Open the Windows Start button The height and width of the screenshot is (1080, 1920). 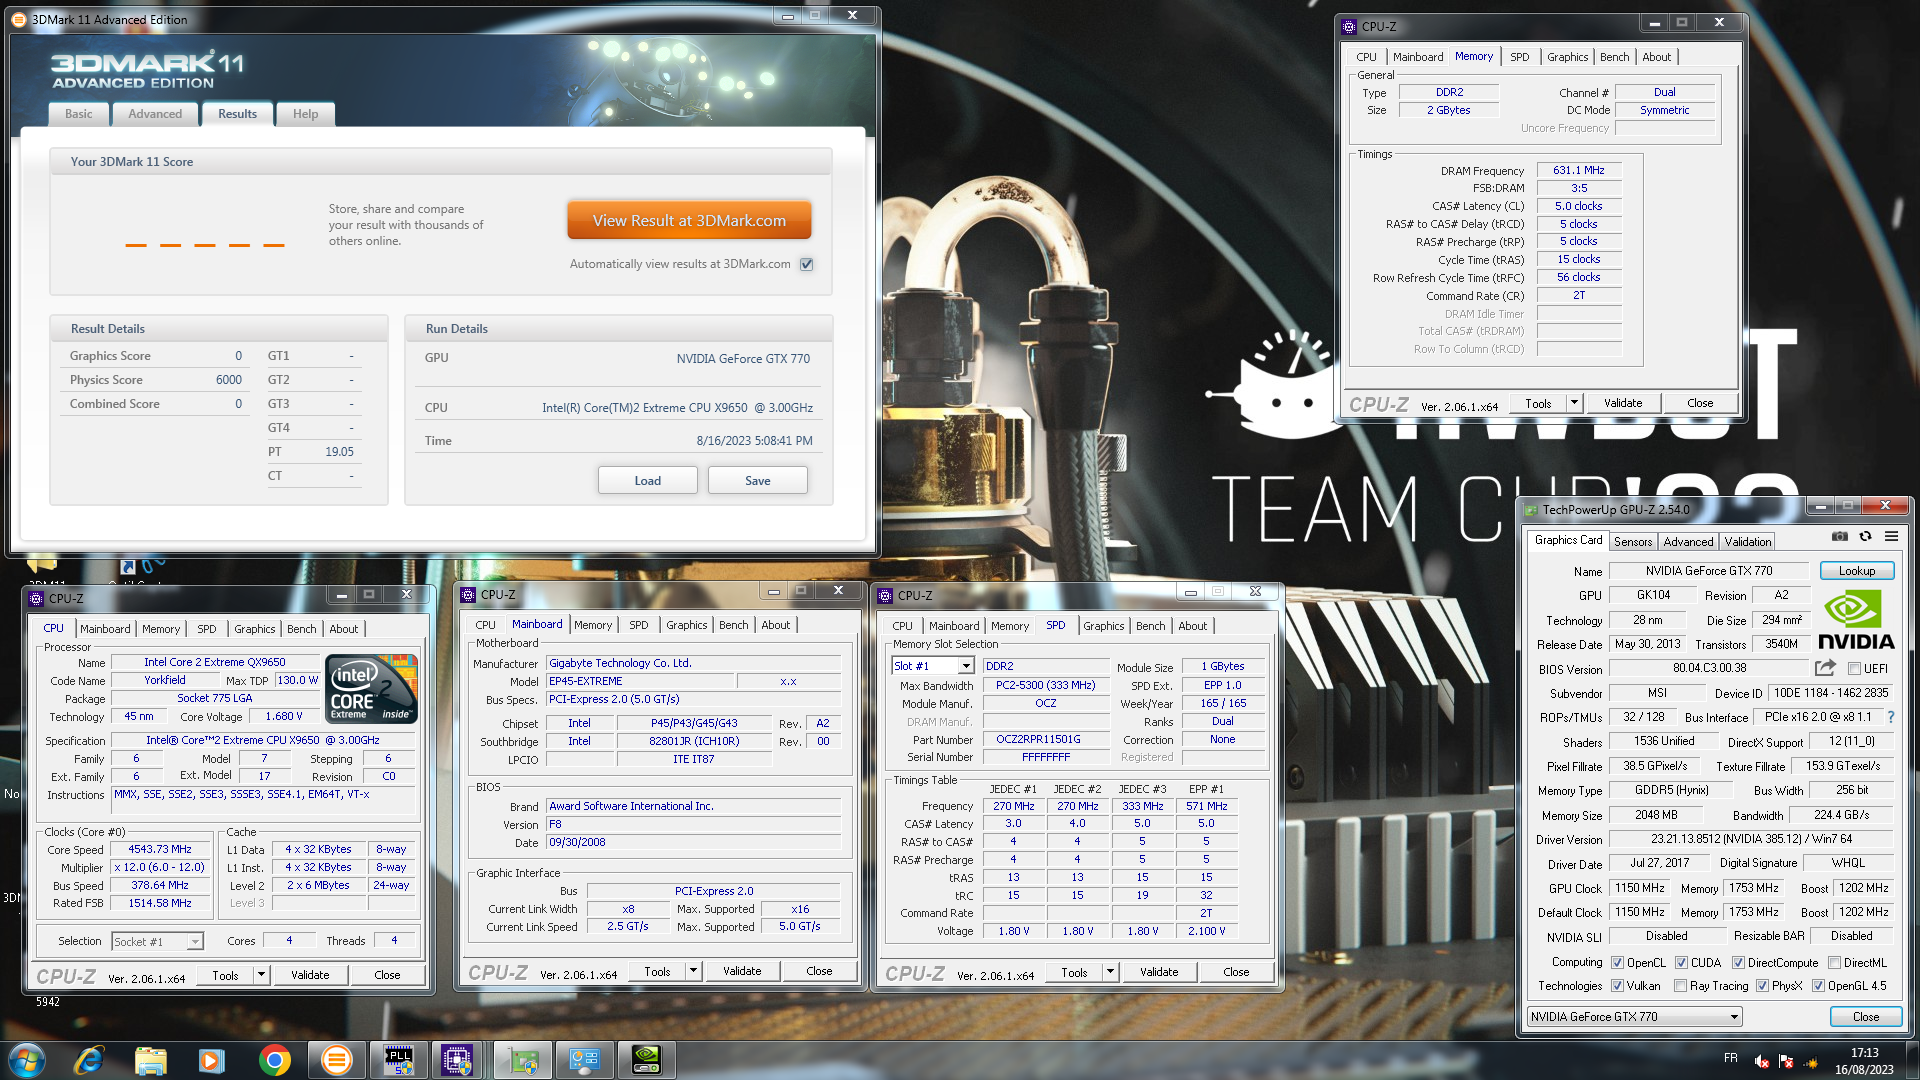pos(27,1060)
